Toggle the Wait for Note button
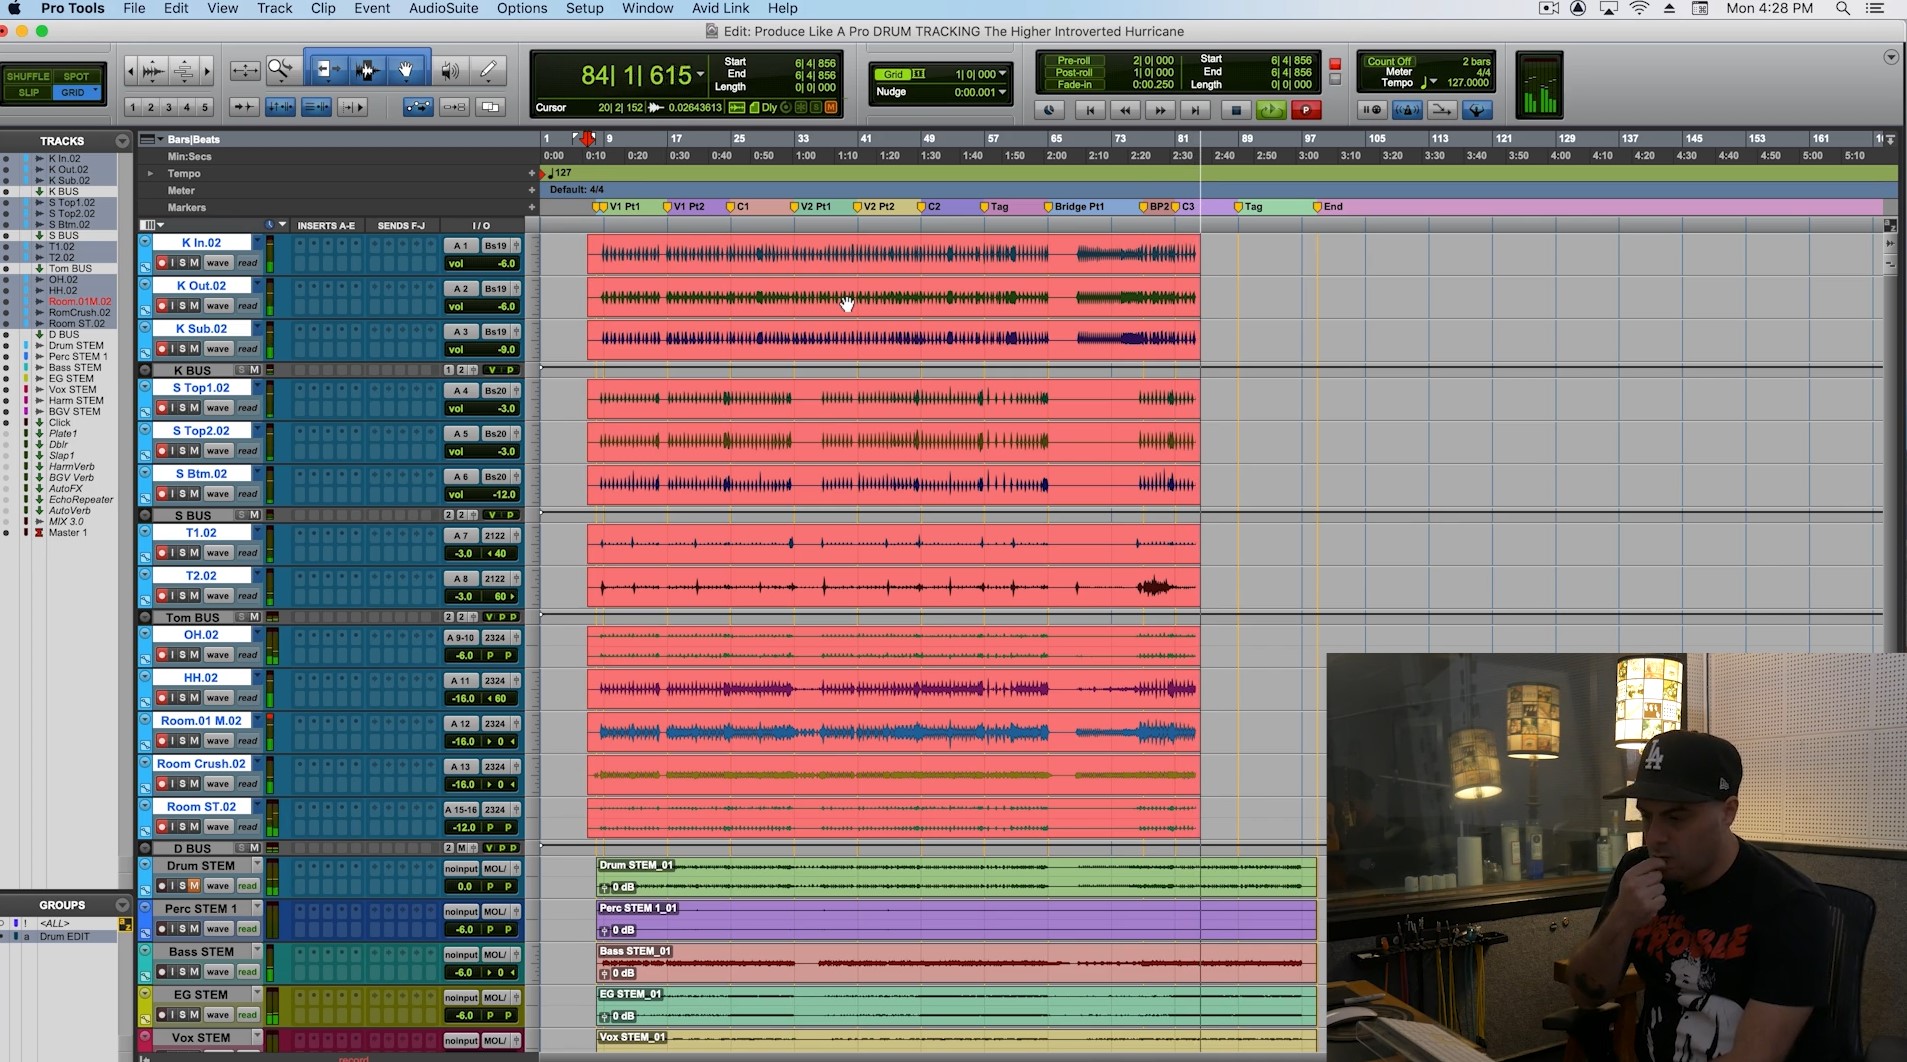 [x=1372, y=110]
